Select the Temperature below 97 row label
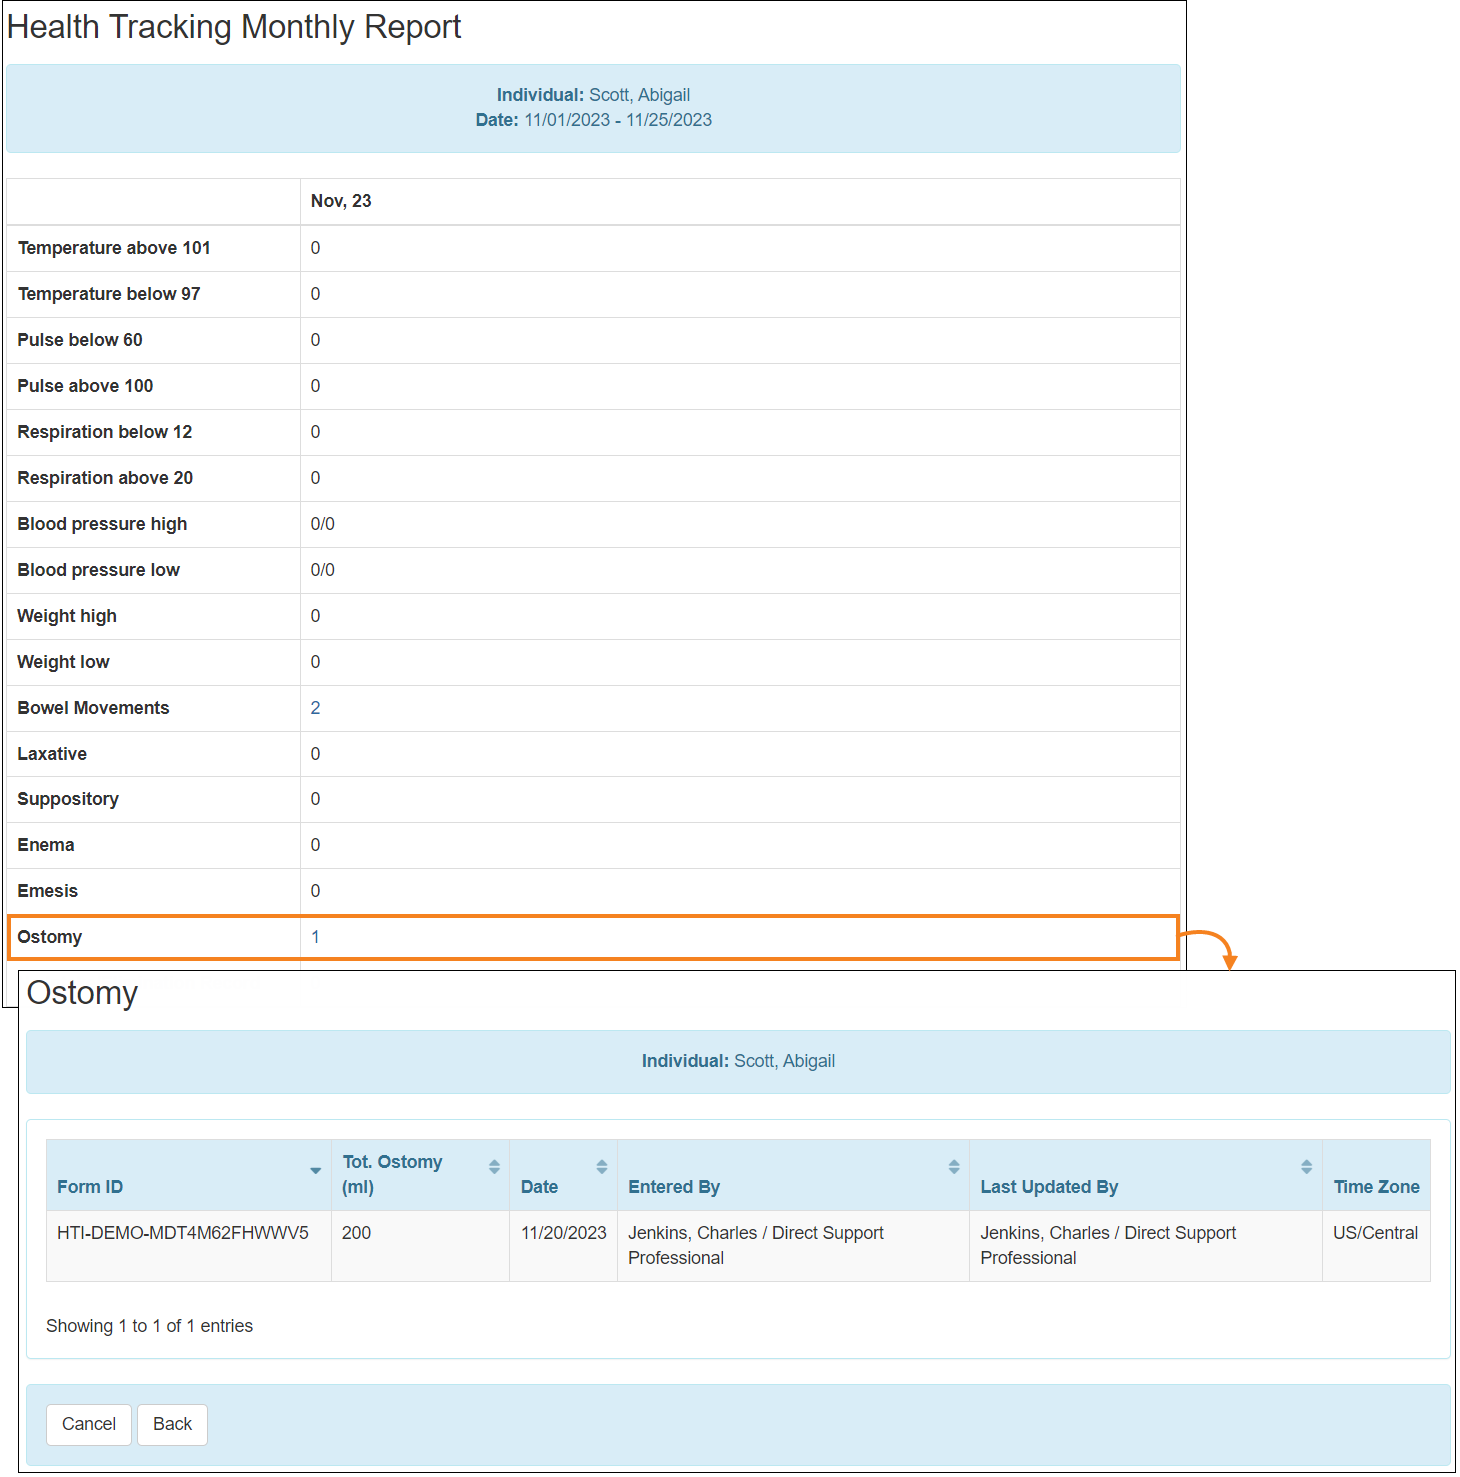This screenshot has width=1460, height=1477. pyautogui.click(x=109, y=294)
